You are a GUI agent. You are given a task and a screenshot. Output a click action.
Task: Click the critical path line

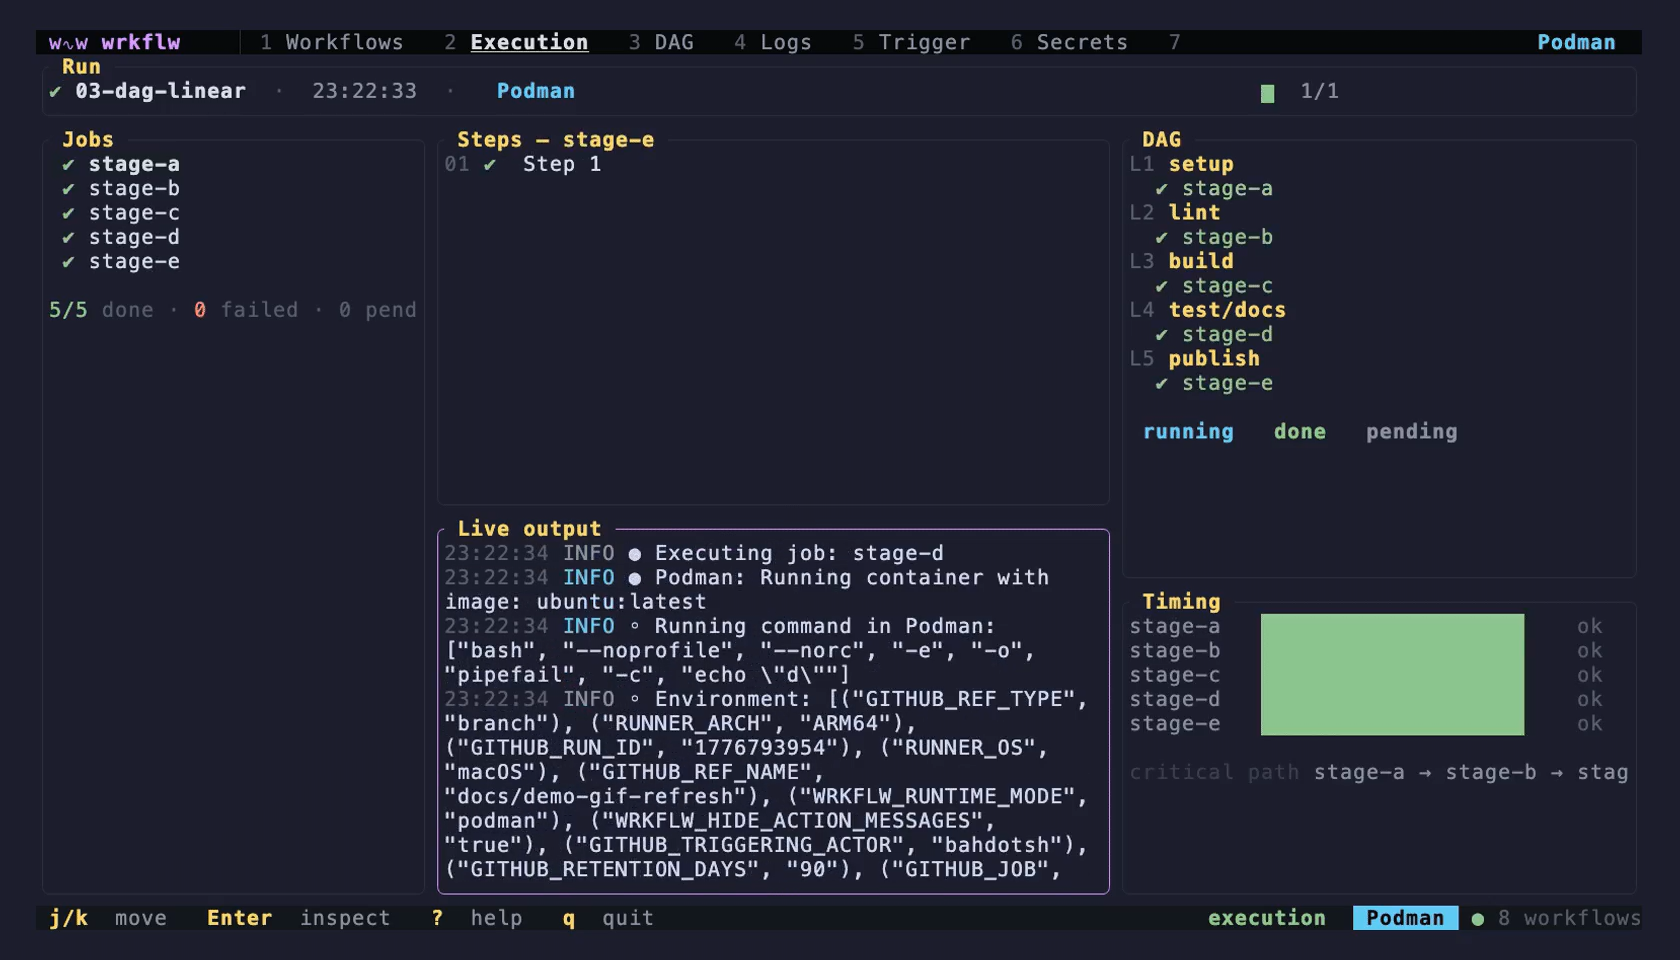(1379, 772)
